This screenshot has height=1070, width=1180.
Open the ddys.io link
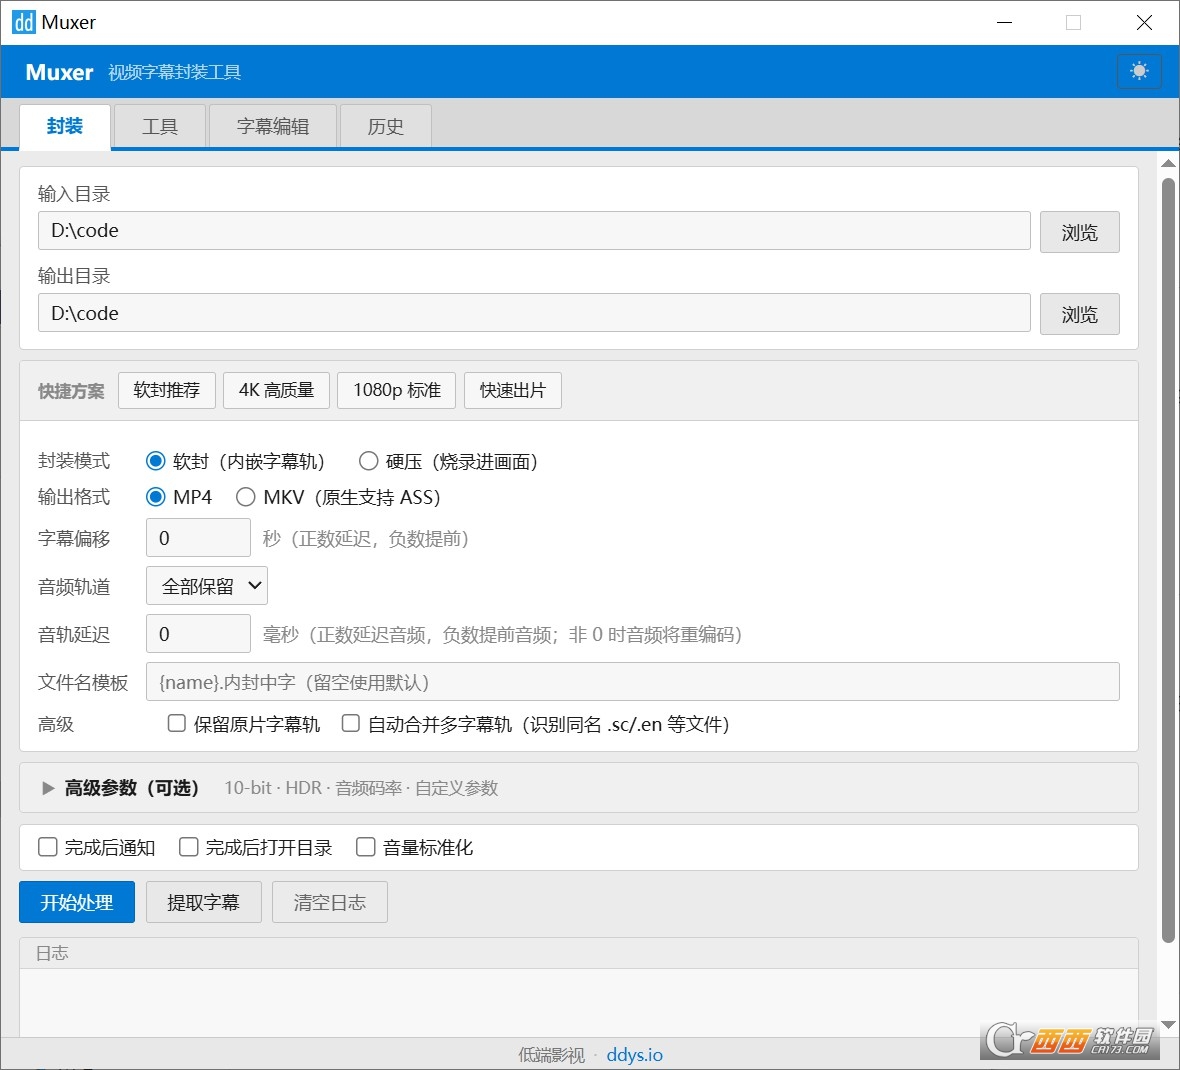tap(634, 1055)
